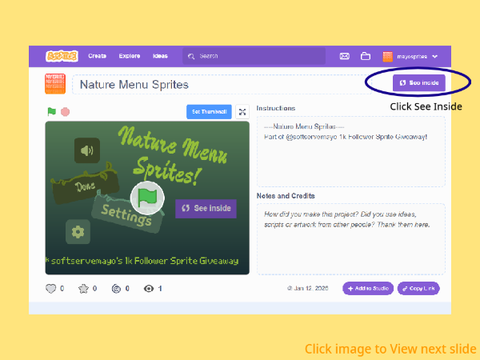The width and height of the screenshot is (480, 360).
Task: Start project with center green flag
Action: pyautogui.click(x=147, y=198)
